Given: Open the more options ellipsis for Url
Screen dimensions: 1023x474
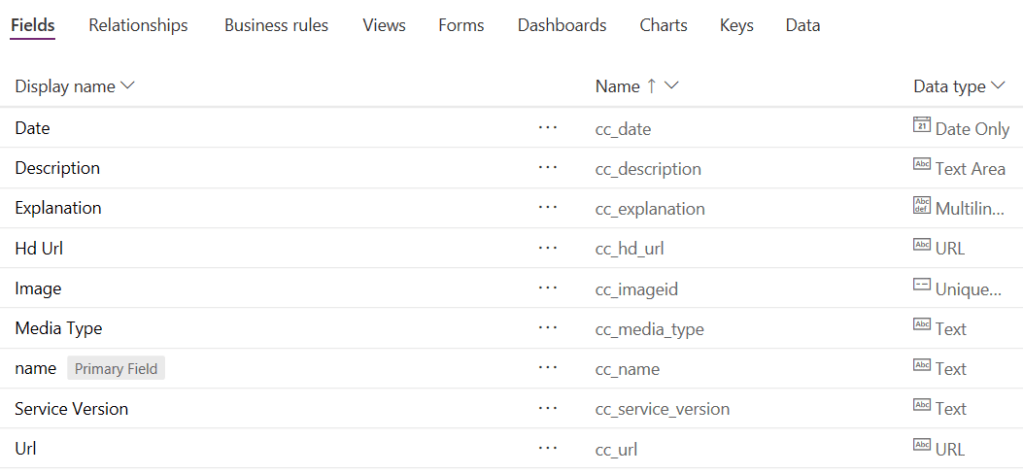Looking at the screenshot, I should click(547, 448).
